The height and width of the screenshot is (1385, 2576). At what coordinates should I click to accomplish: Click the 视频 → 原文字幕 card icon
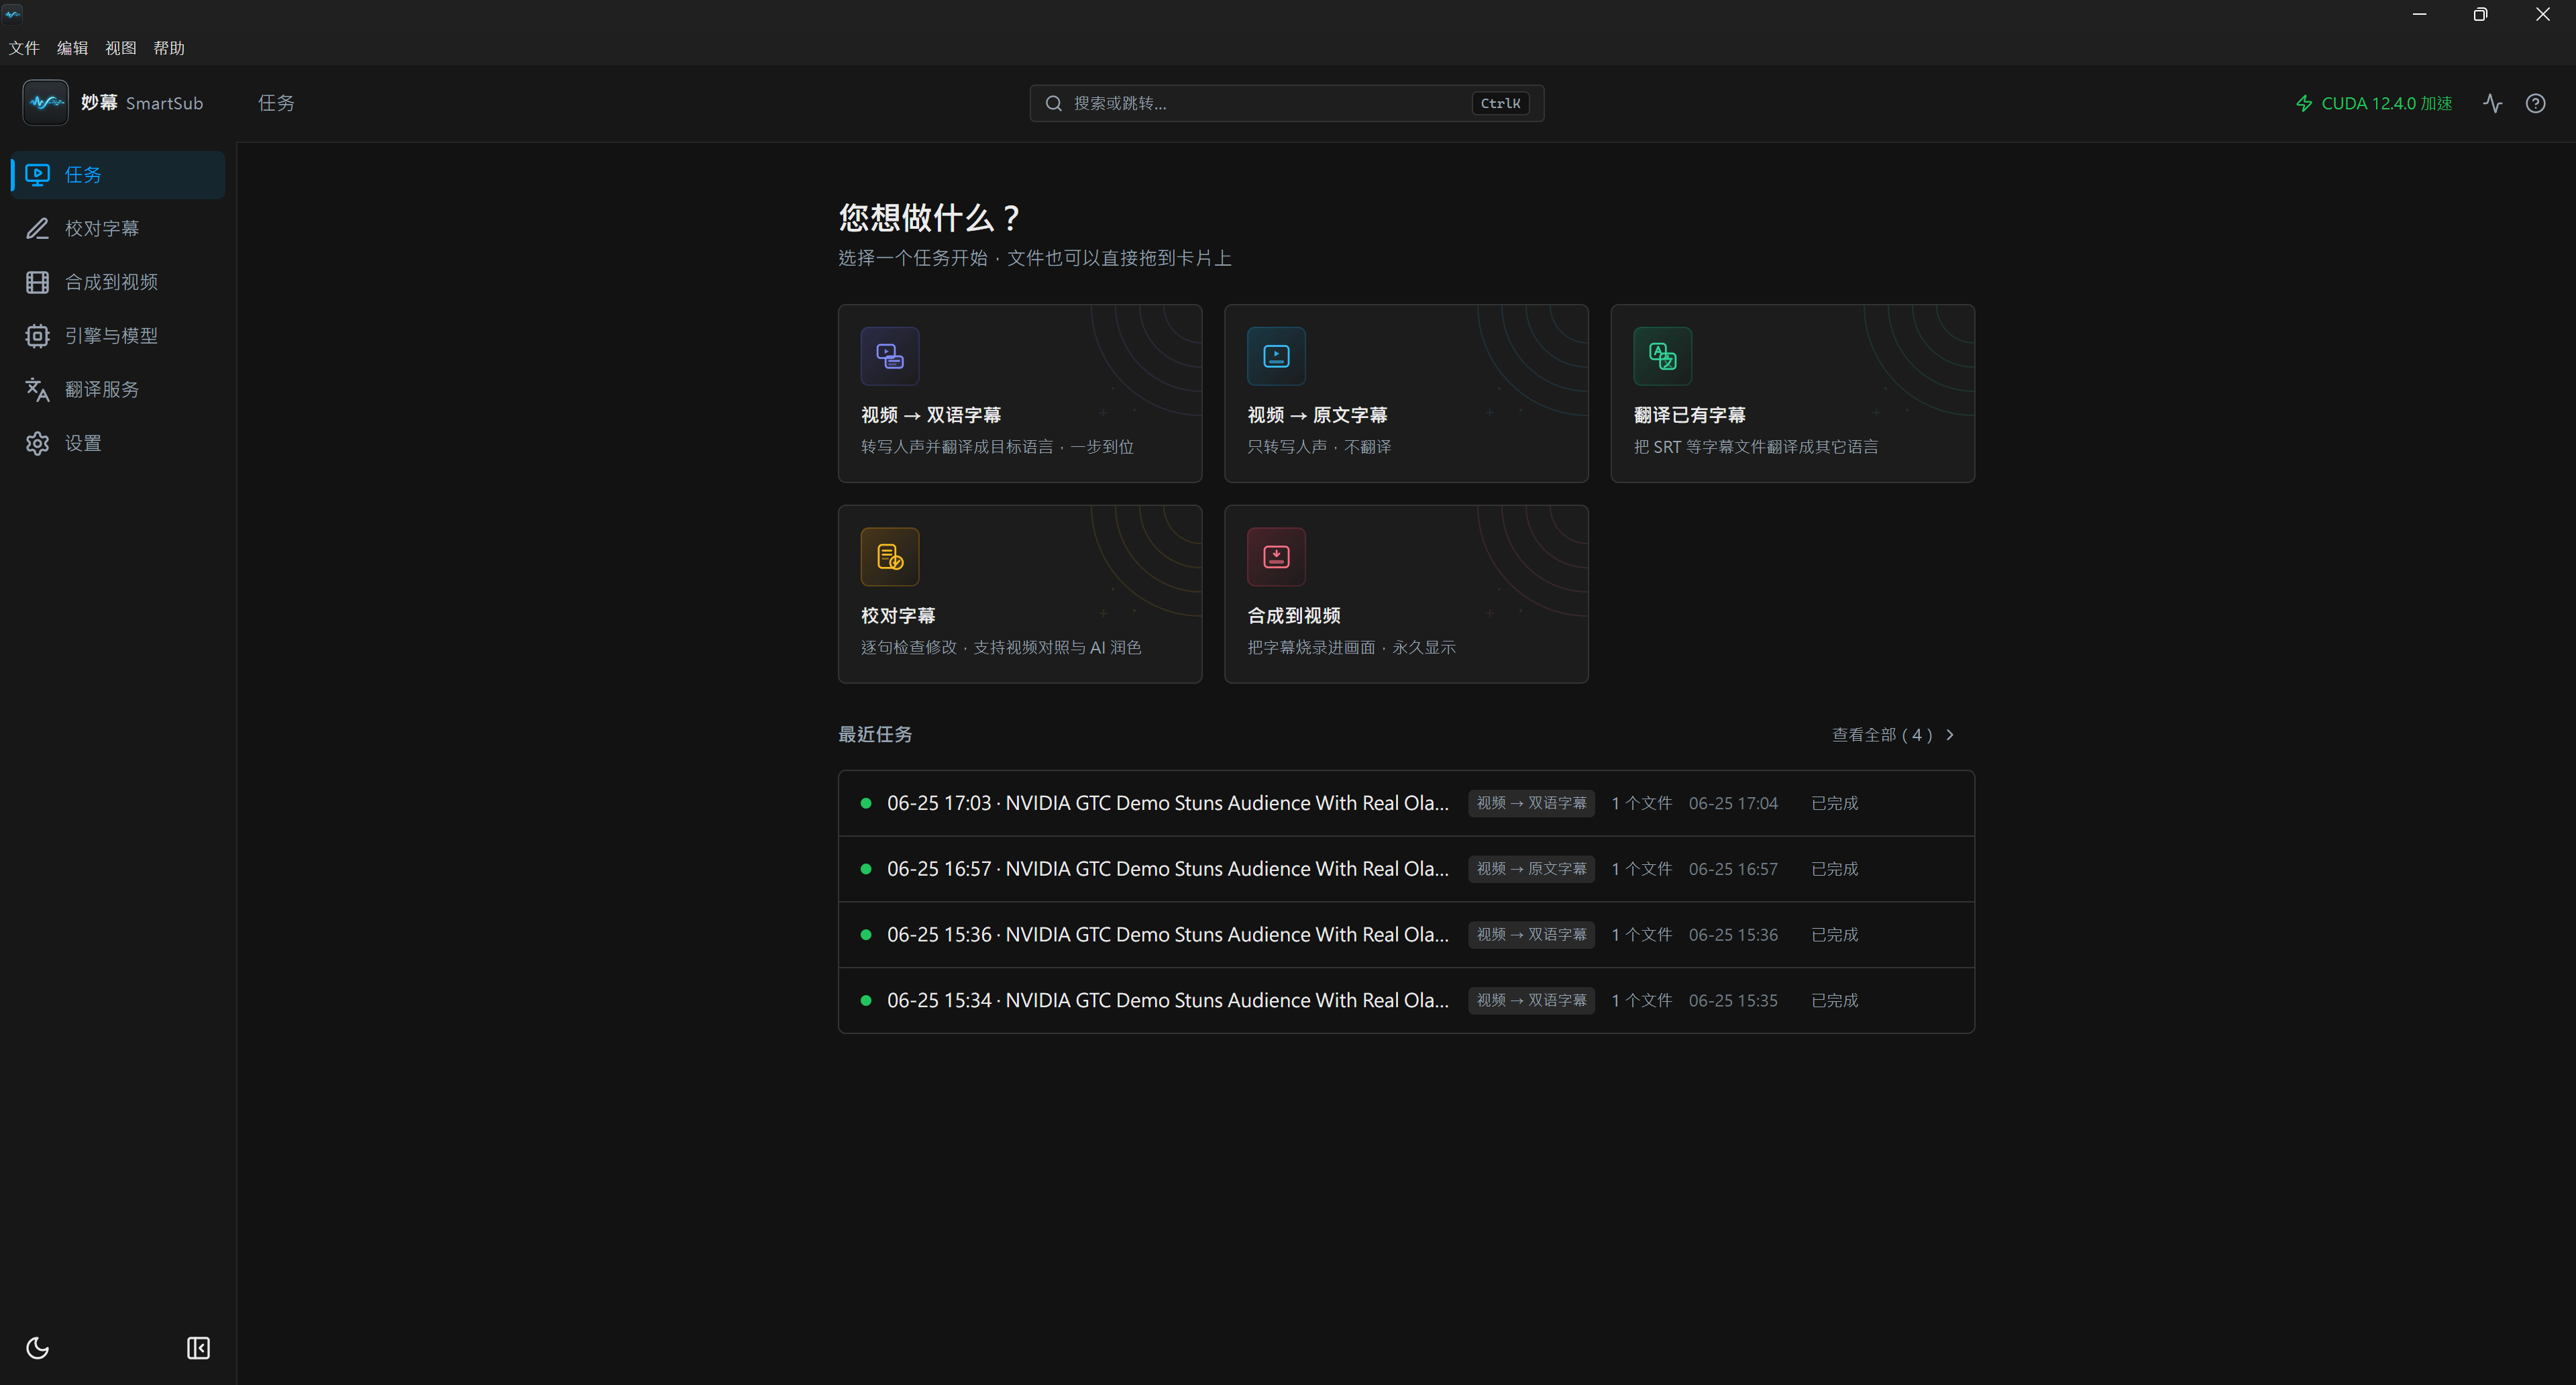(x=1276, y=356)
